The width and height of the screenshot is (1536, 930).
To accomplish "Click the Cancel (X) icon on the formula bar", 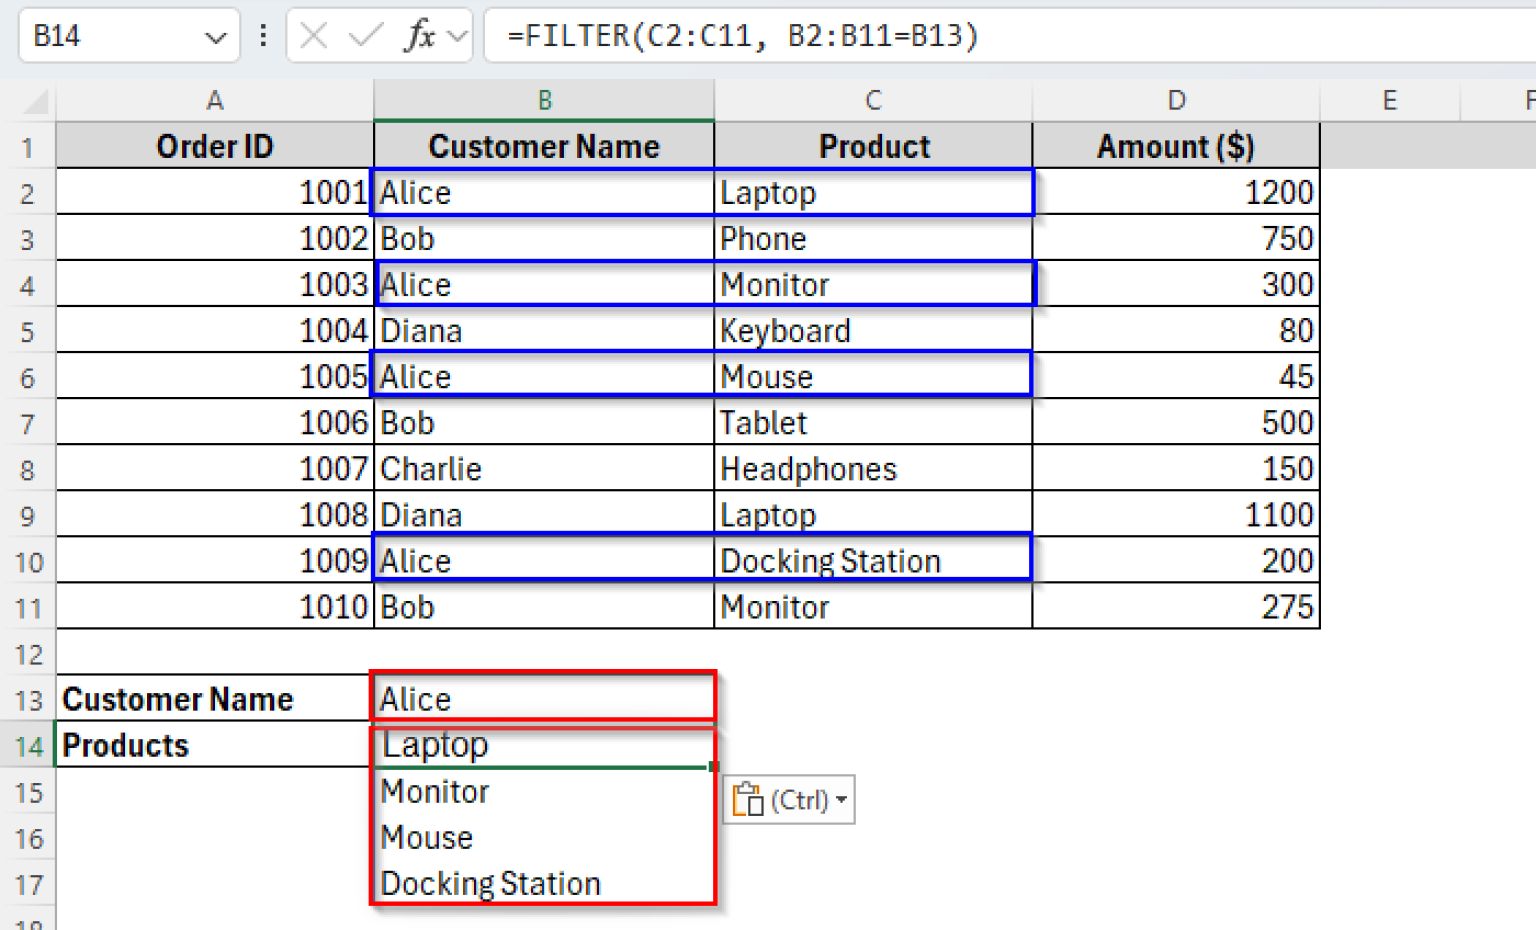I will (313, 35).
